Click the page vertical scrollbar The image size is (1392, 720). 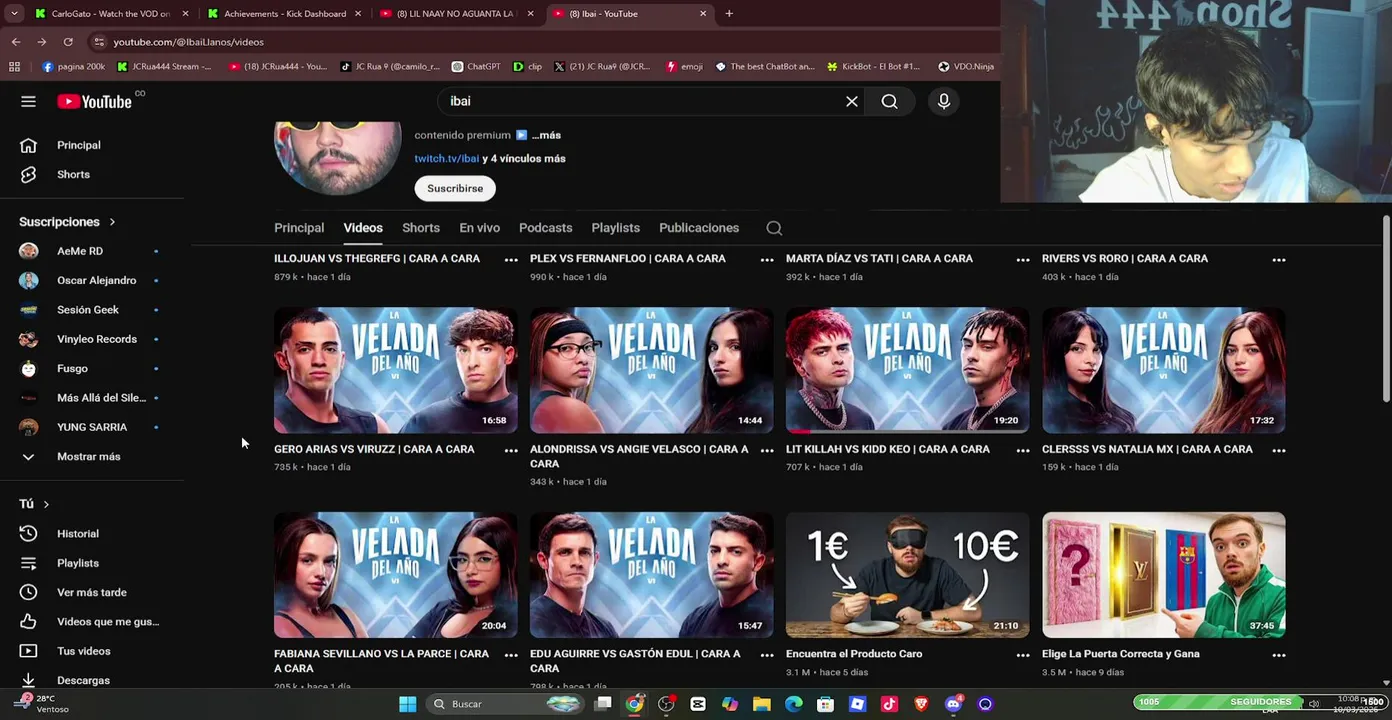click(1386, 310)
